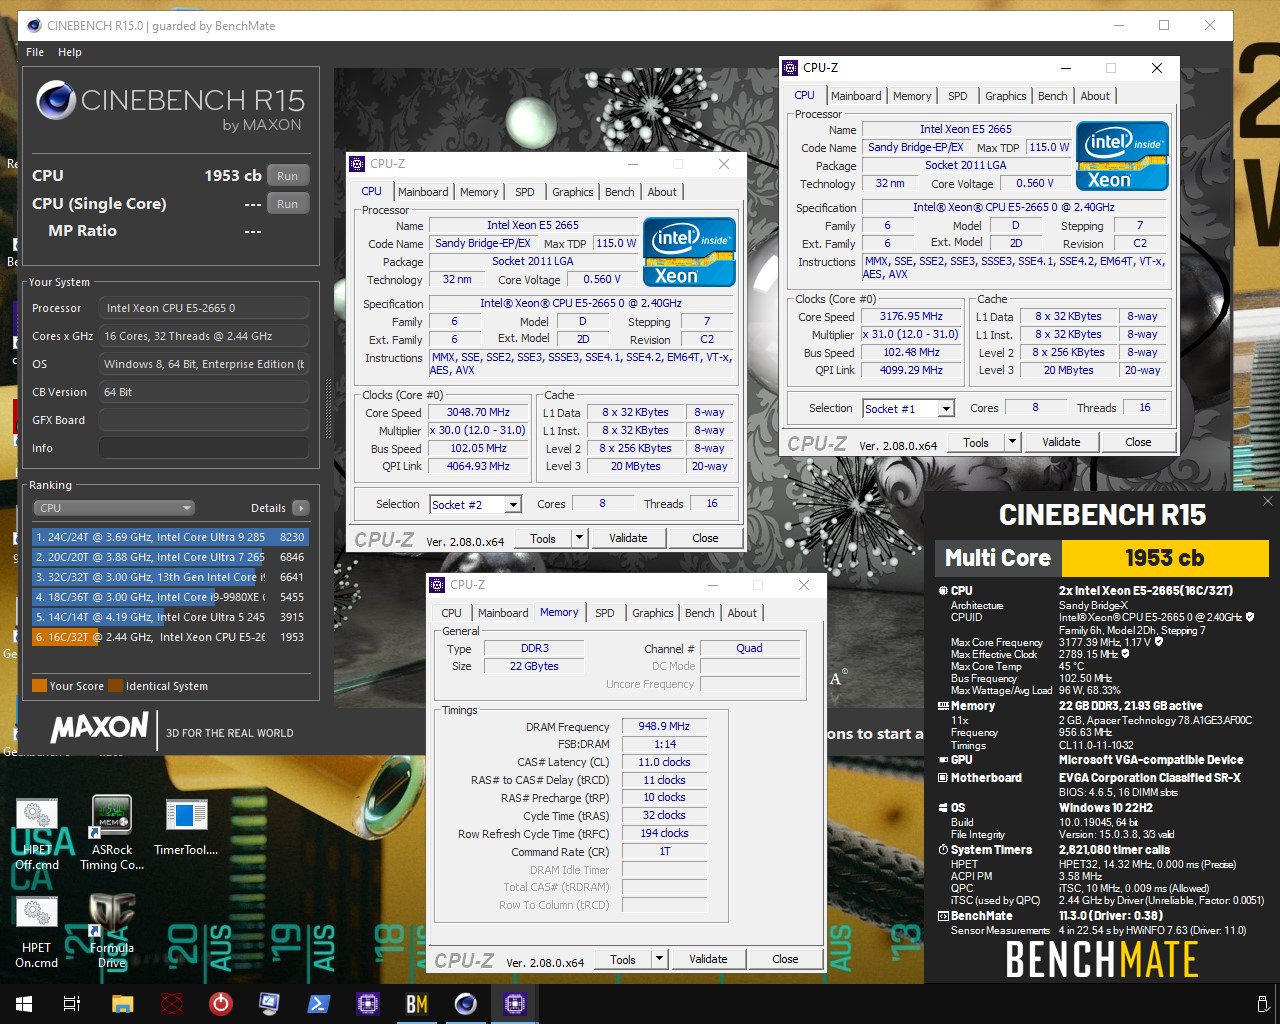Click the GFX Board field in Your System
Viewport: 1280px width, 1024px height.
coord(204,420)
